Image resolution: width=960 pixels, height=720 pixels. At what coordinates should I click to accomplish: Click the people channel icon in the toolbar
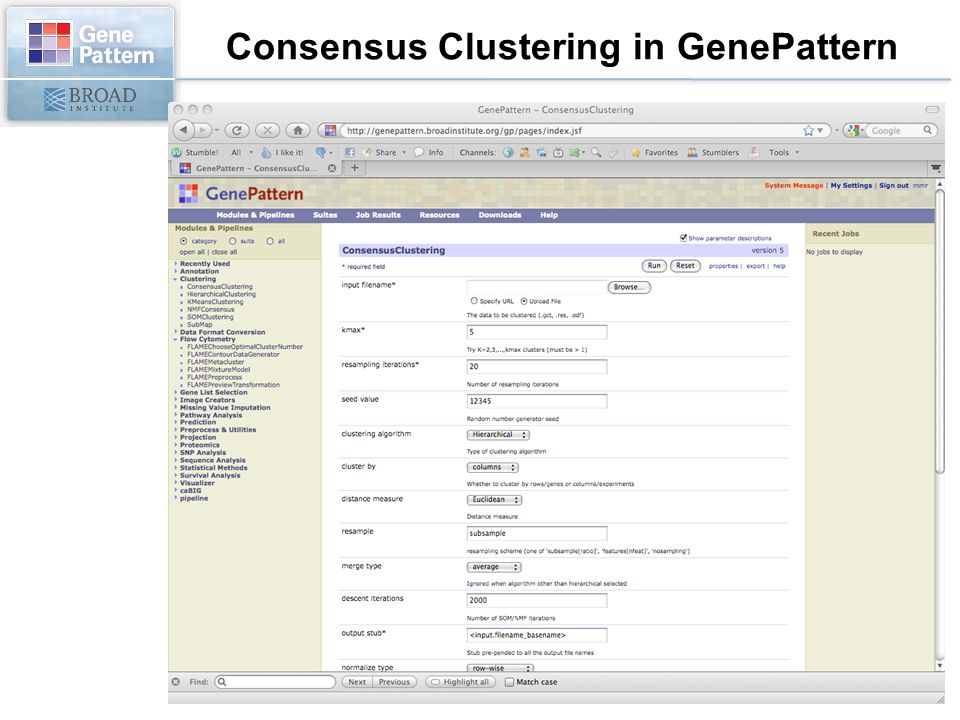(x=525, y=152)
